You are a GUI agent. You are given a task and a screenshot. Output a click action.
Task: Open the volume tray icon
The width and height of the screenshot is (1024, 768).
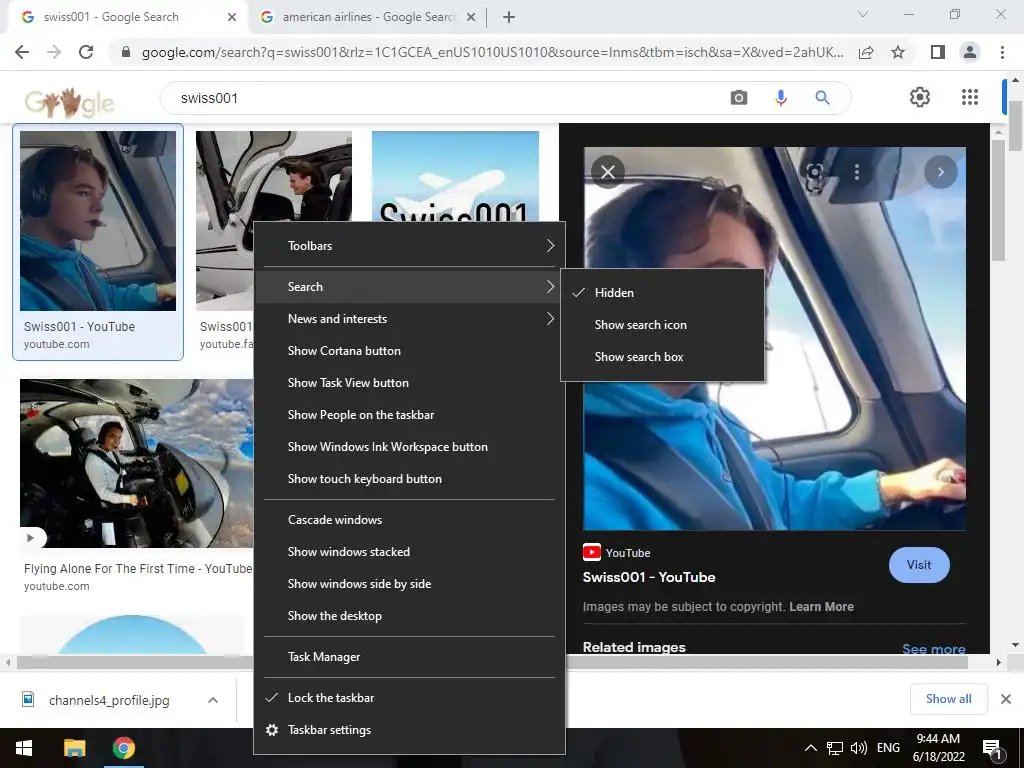(859, 748)
